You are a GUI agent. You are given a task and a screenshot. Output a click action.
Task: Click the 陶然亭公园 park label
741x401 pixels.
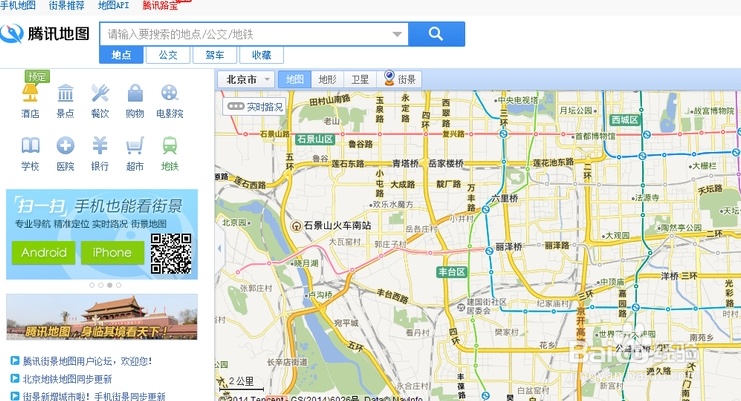tap(680, 228)
